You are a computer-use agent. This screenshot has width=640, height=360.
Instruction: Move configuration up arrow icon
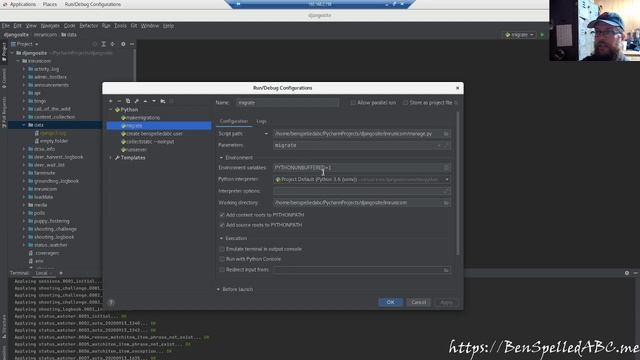point(145,101)
